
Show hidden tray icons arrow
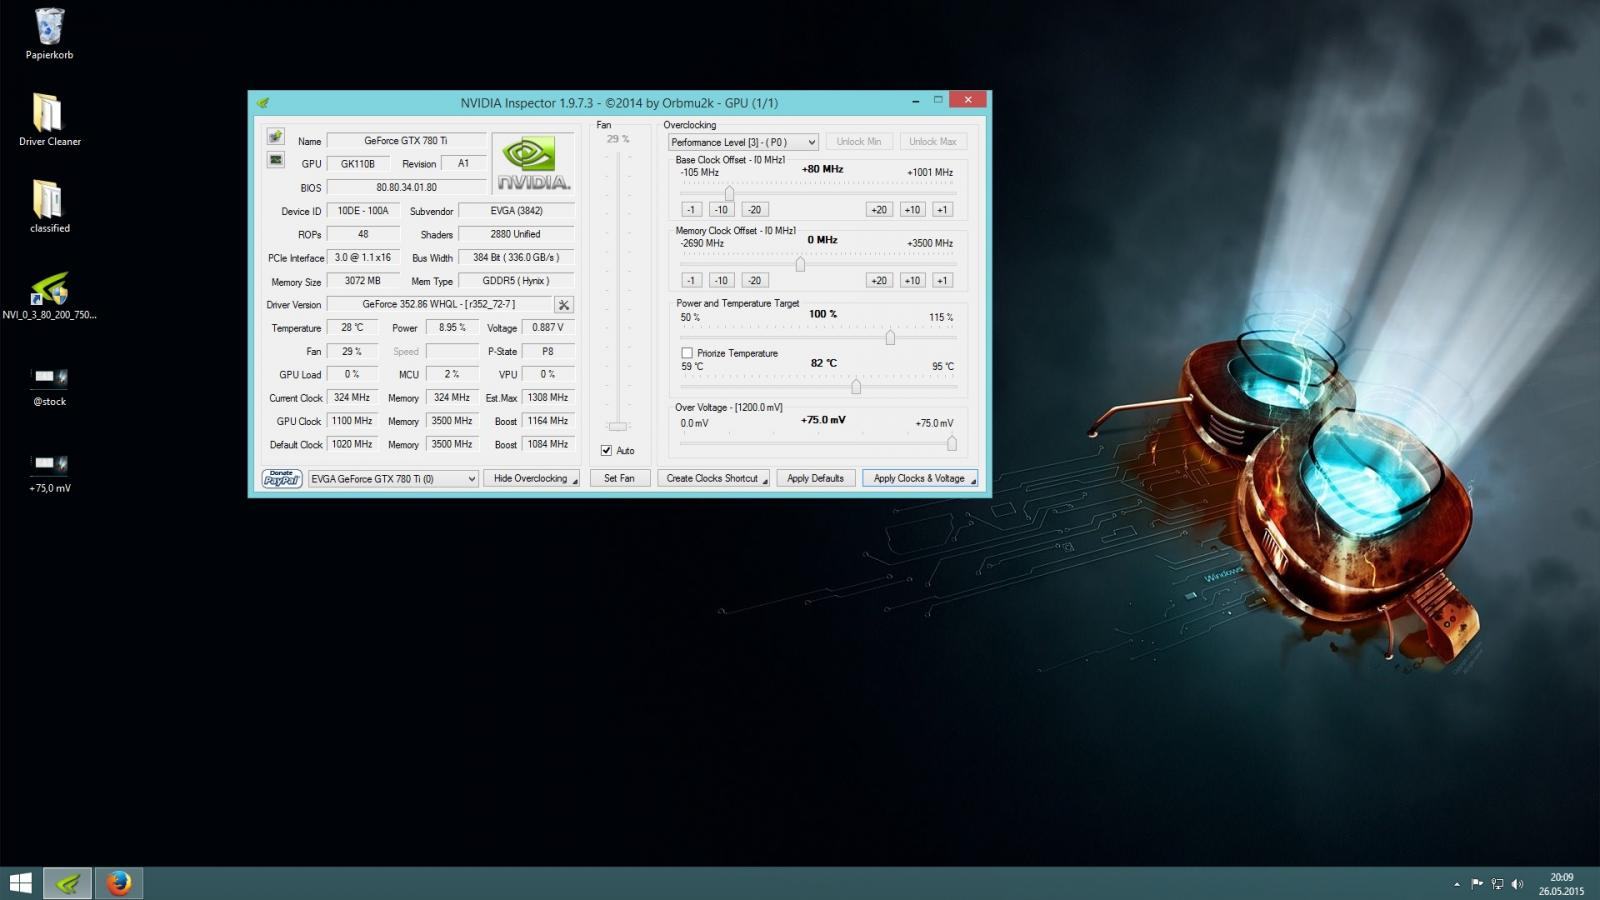point(1456,884)
